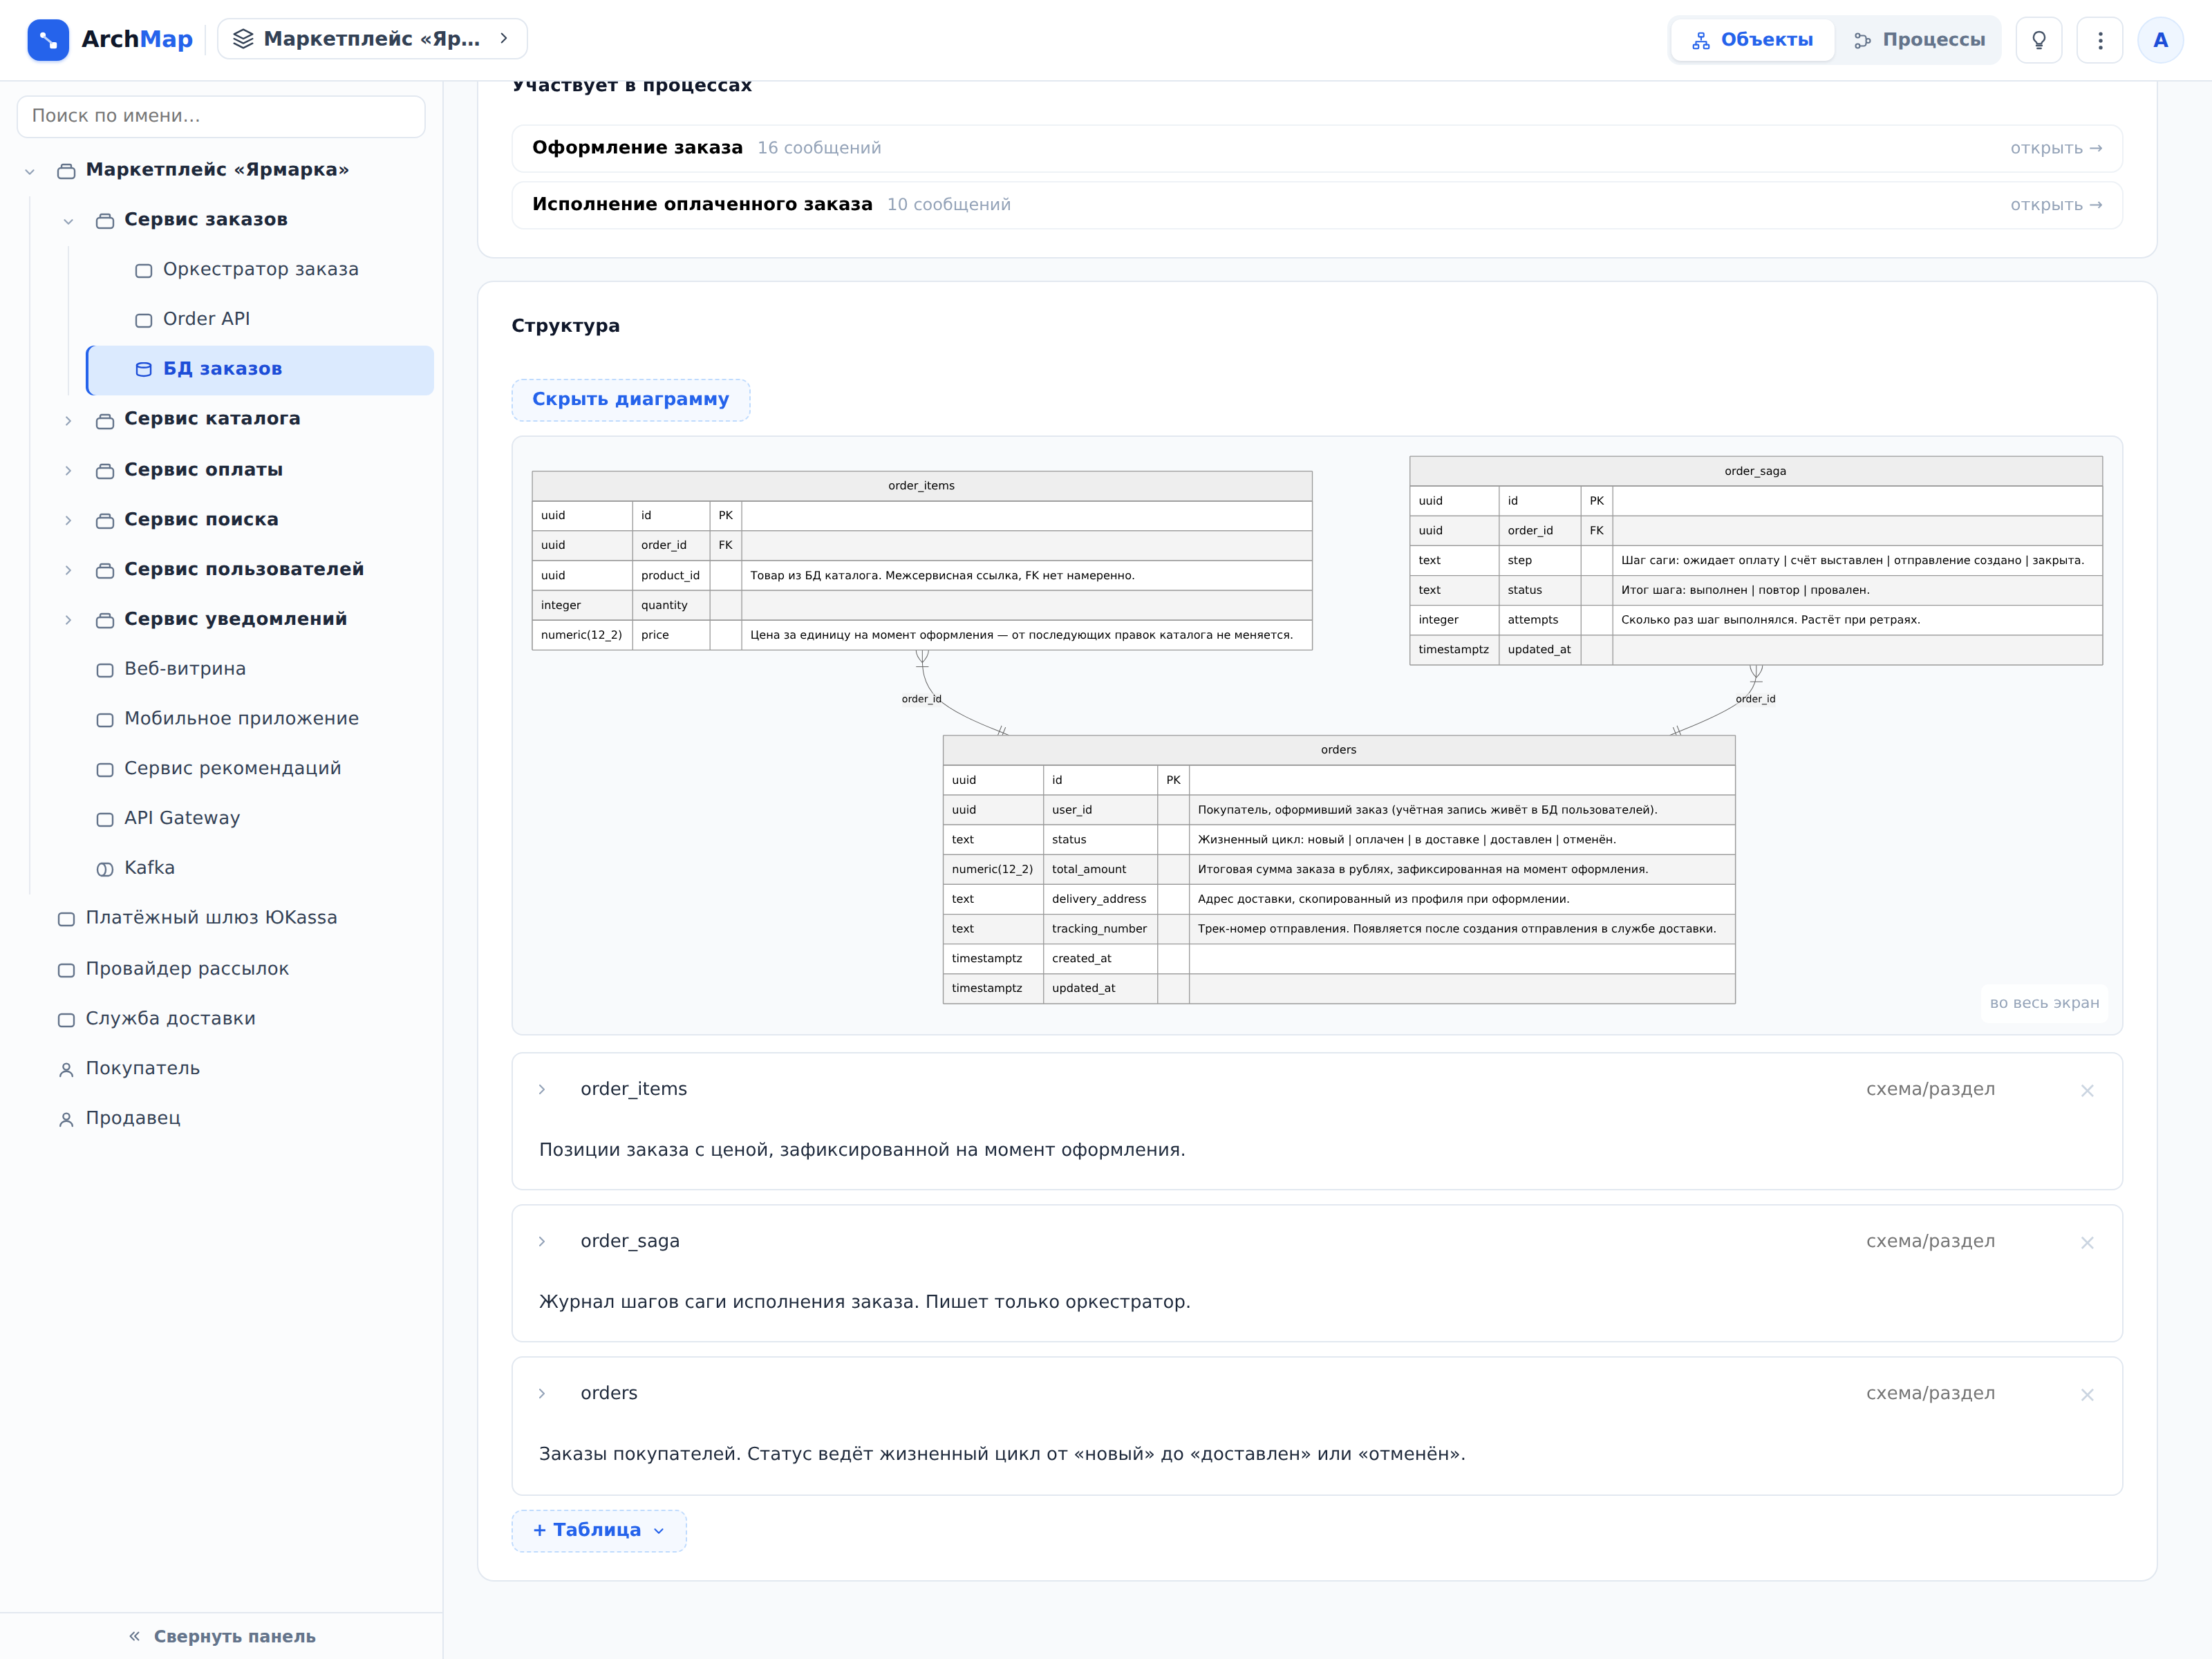
Task: Expand the order_saga table details
Action: coord(542,1241)
